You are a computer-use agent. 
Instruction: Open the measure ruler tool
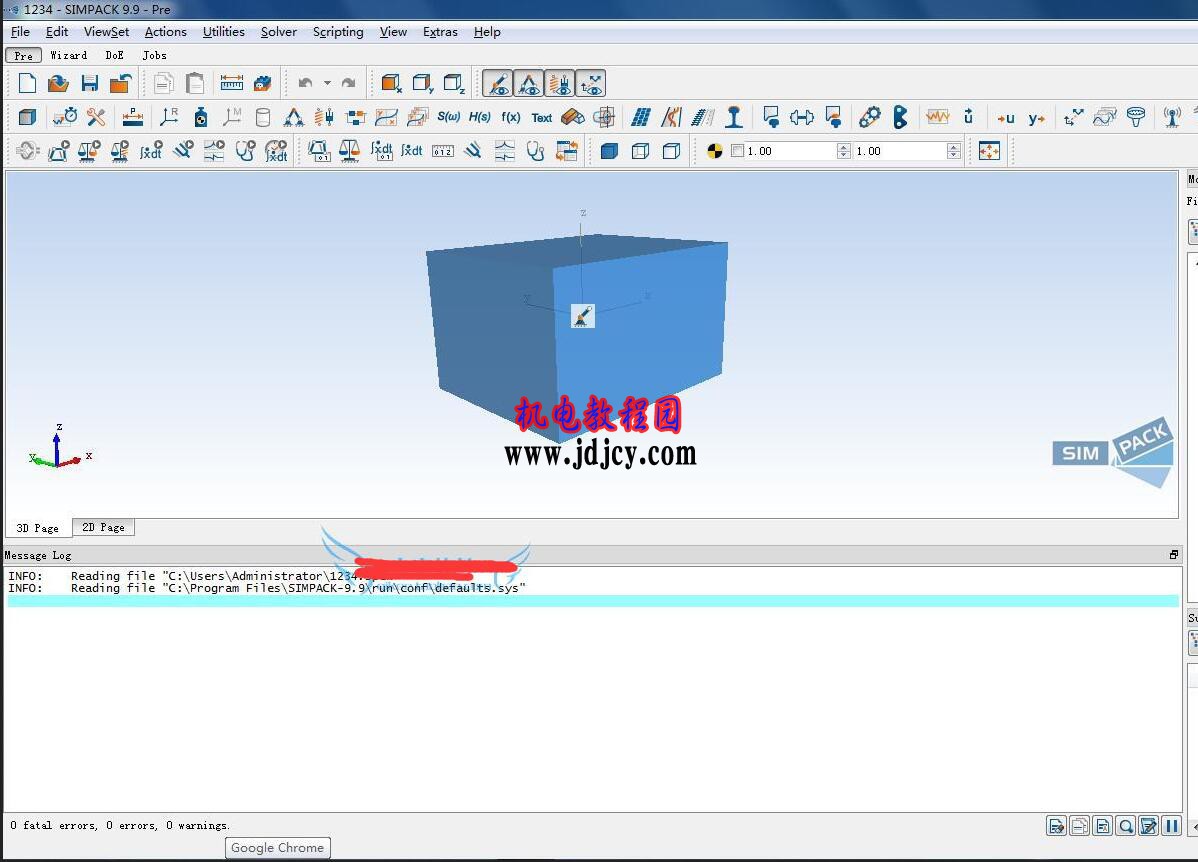tap(232, 83)
